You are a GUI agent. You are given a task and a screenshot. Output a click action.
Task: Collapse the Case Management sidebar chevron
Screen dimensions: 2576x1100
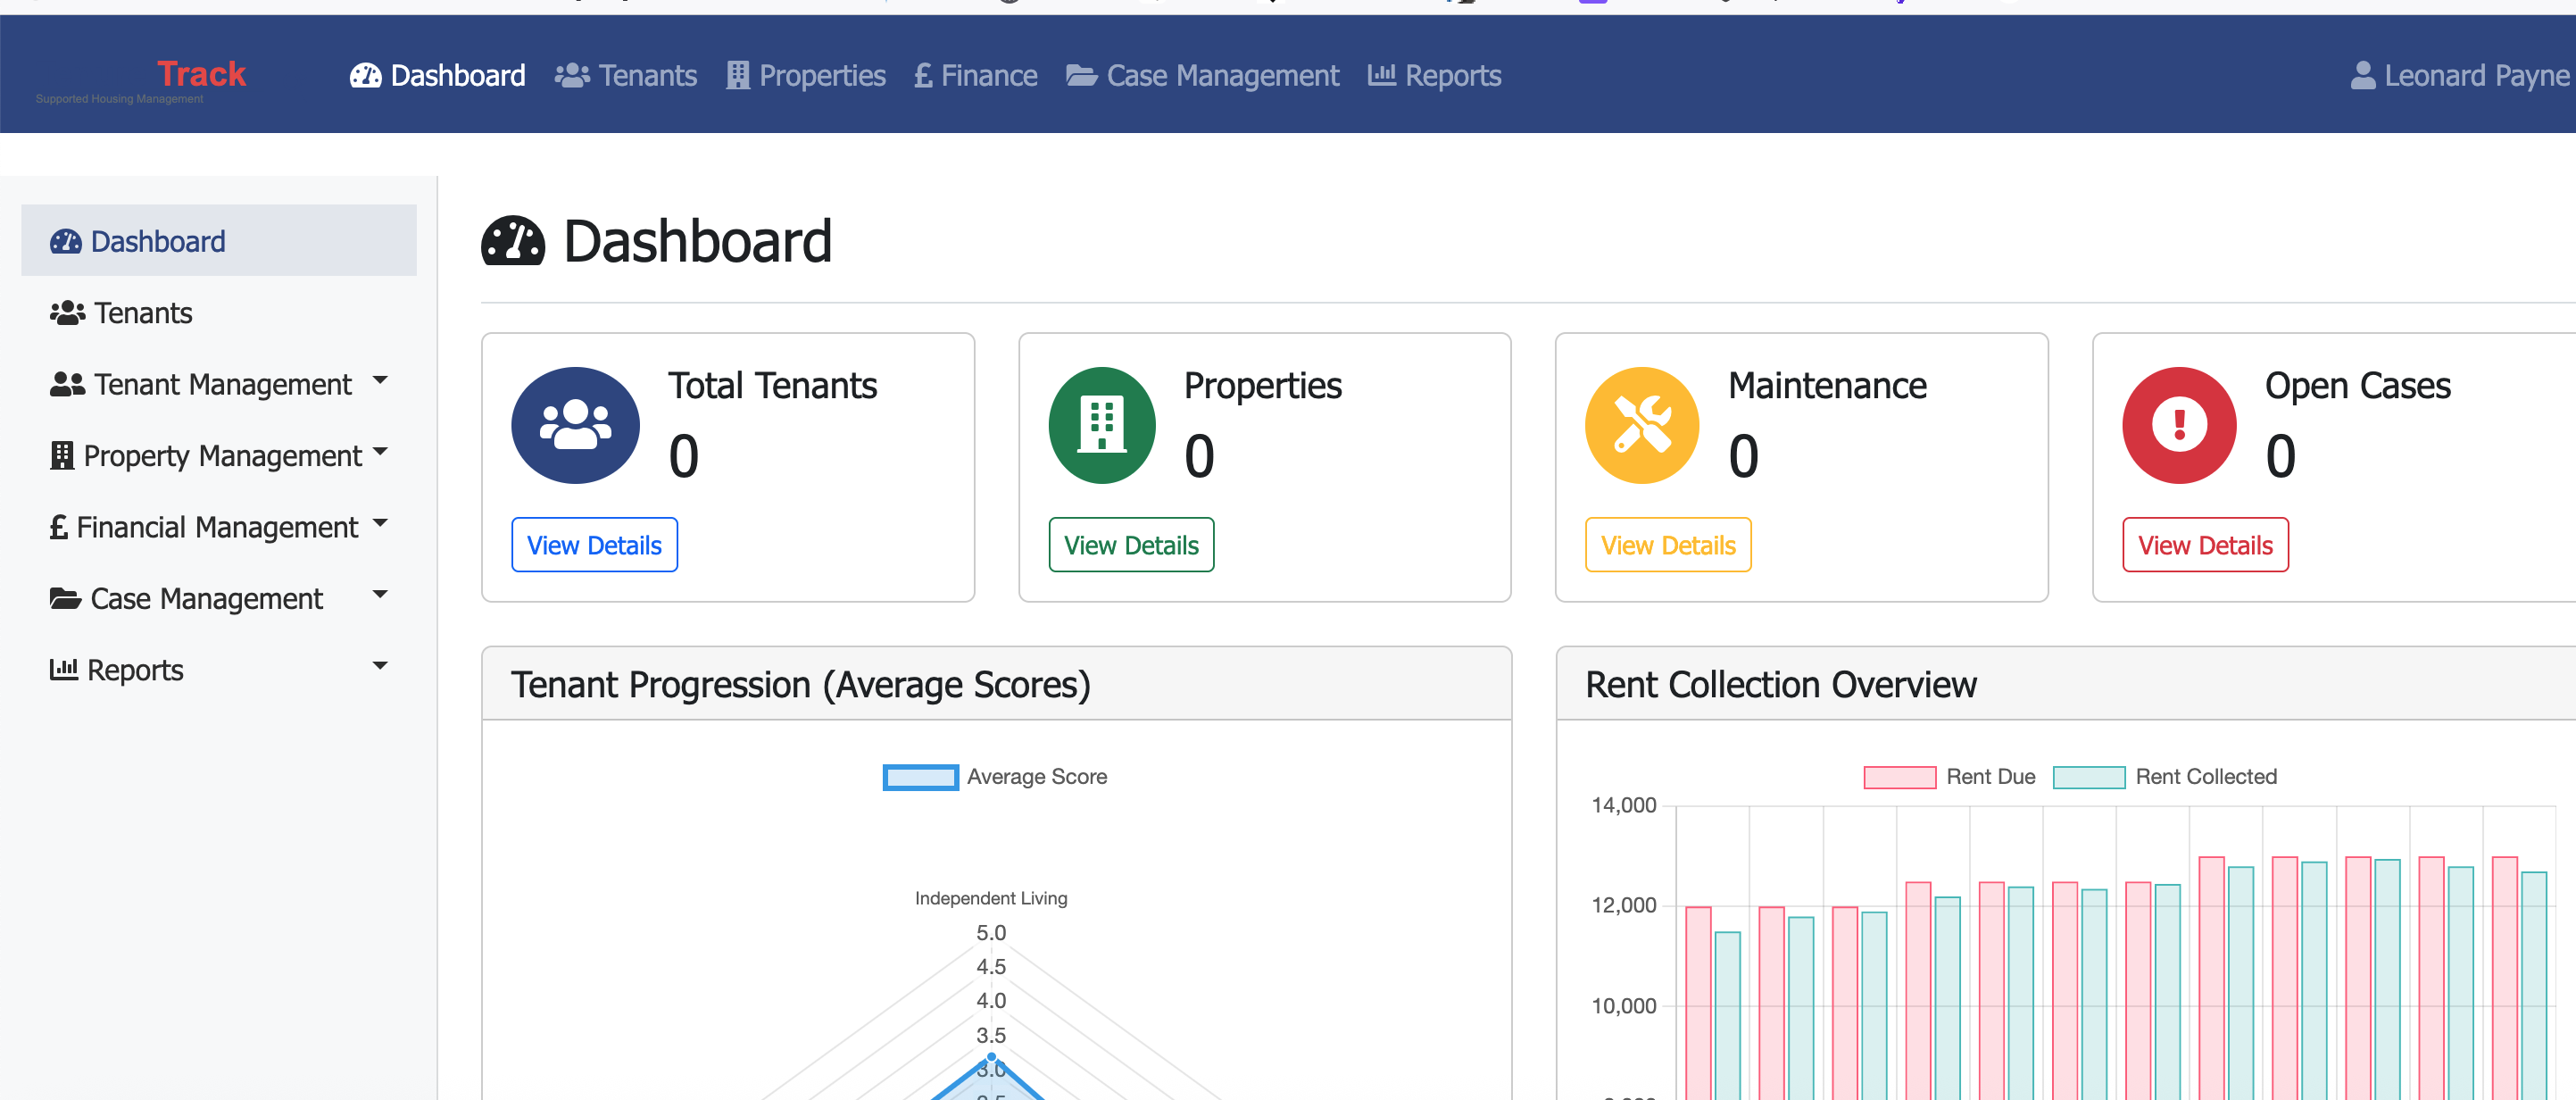379,594
